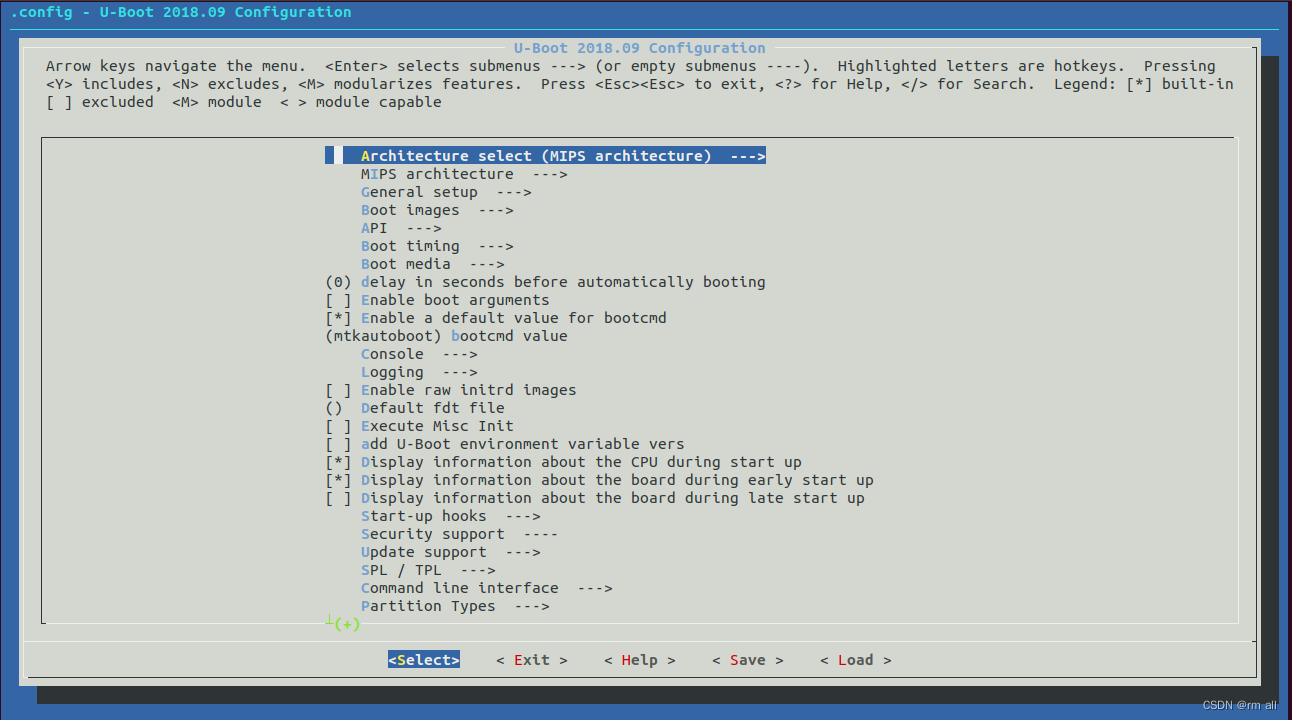The width and height of the screenshot is (1292, 720).
Task: Open the Console submenu
Action: pos(419,354)
